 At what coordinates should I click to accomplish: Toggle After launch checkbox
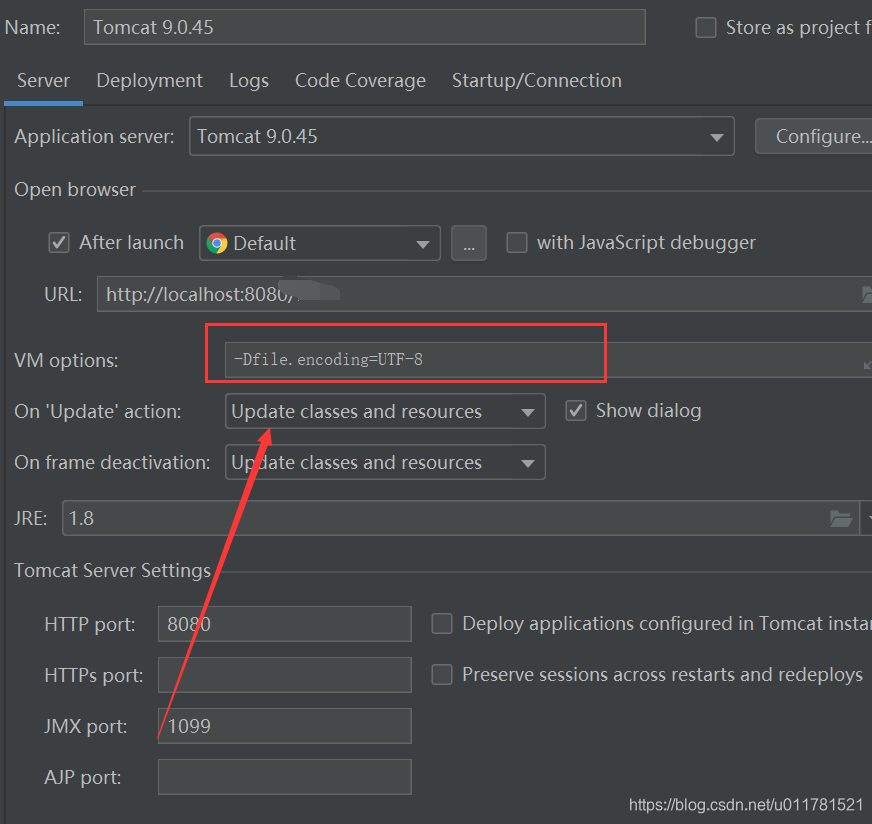tap(58, 243)
